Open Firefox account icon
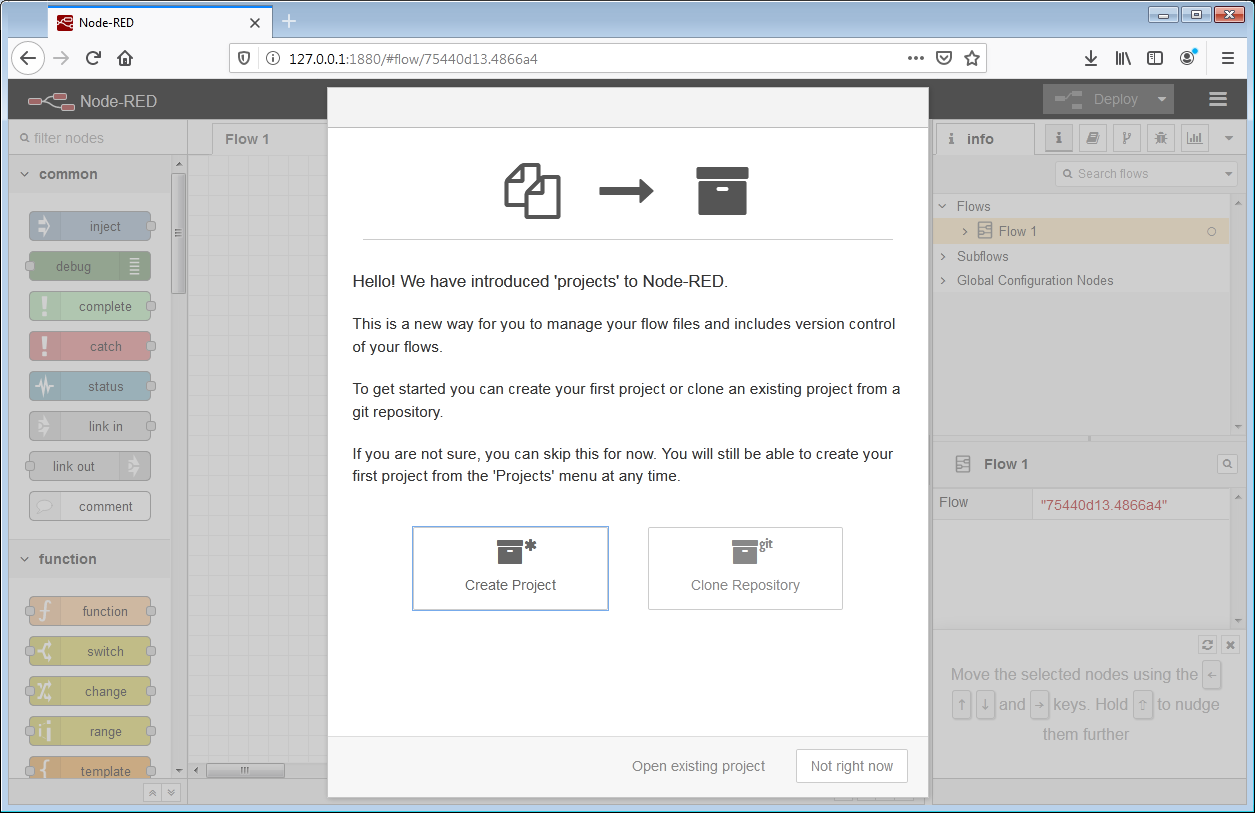1255x813 pixels. click(x=1187, y=58)
